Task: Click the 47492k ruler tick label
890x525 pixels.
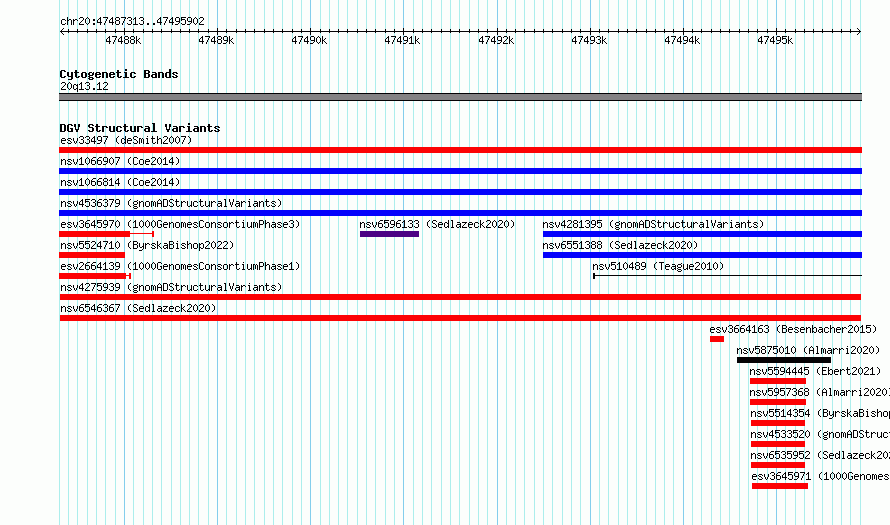Action: click(496, 40)
